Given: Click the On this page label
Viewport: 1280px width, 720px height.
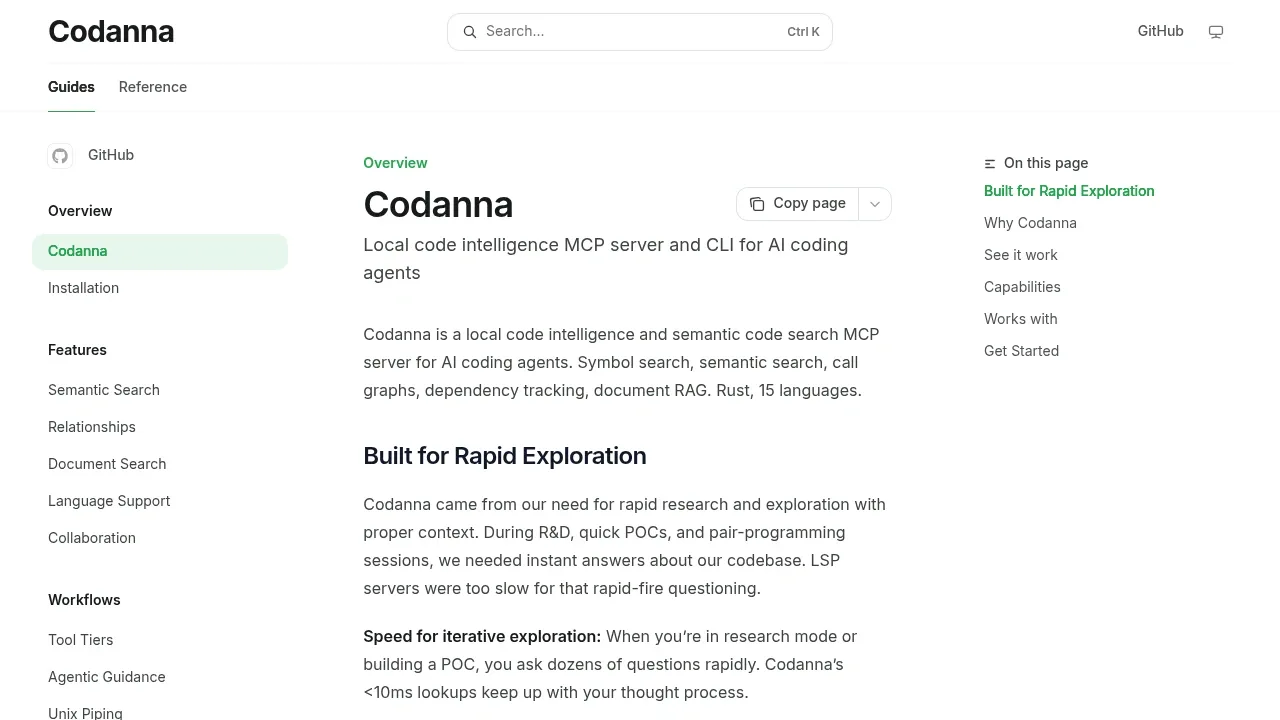Looking at the screenshot, I should coord(1046,163).
